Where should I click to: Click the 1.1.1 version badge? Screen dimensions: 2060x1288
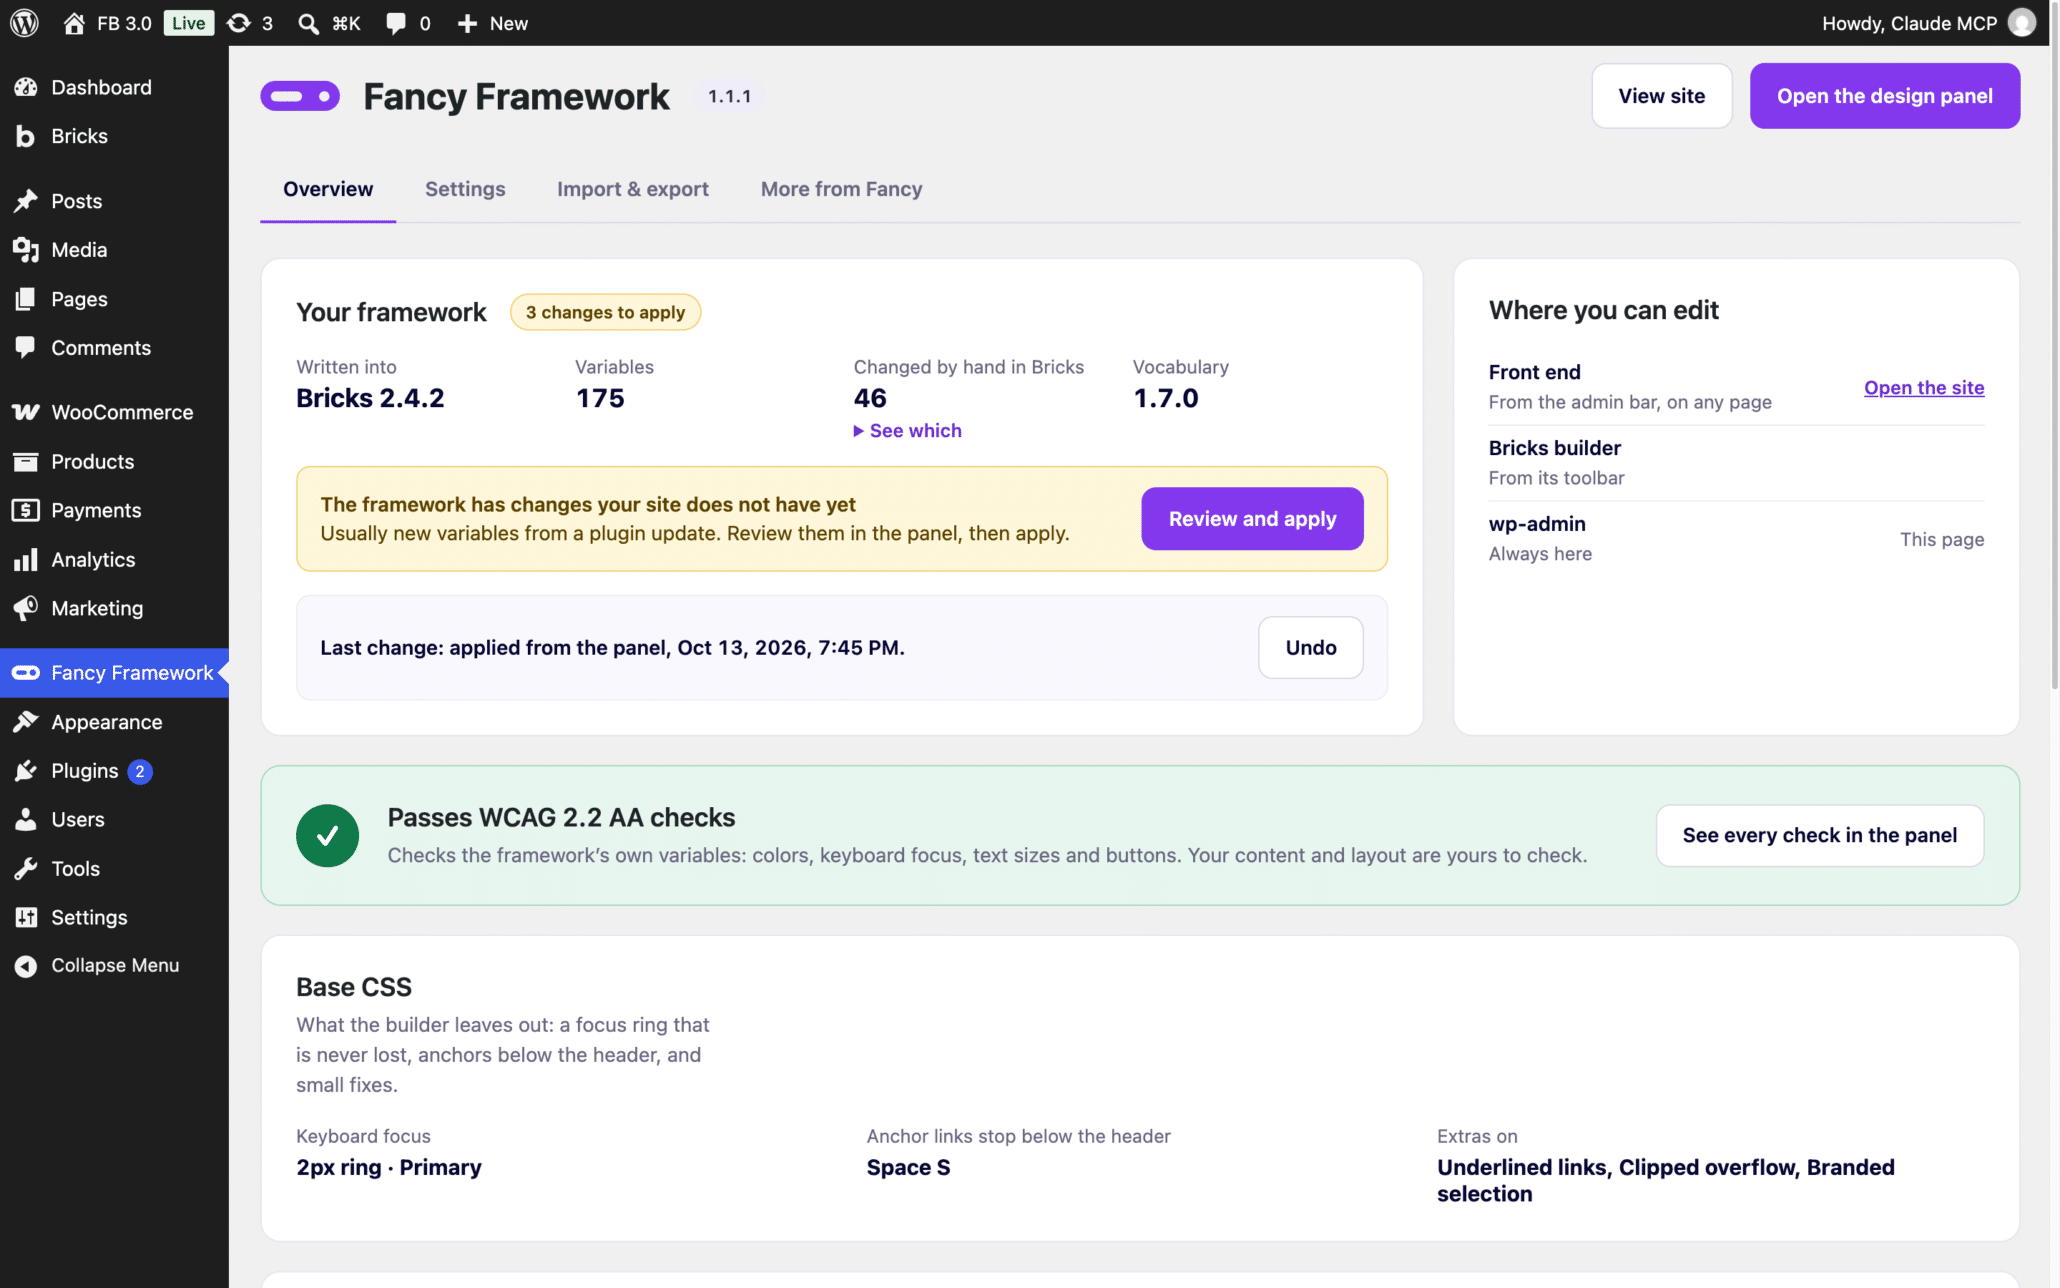coord(729,96)
